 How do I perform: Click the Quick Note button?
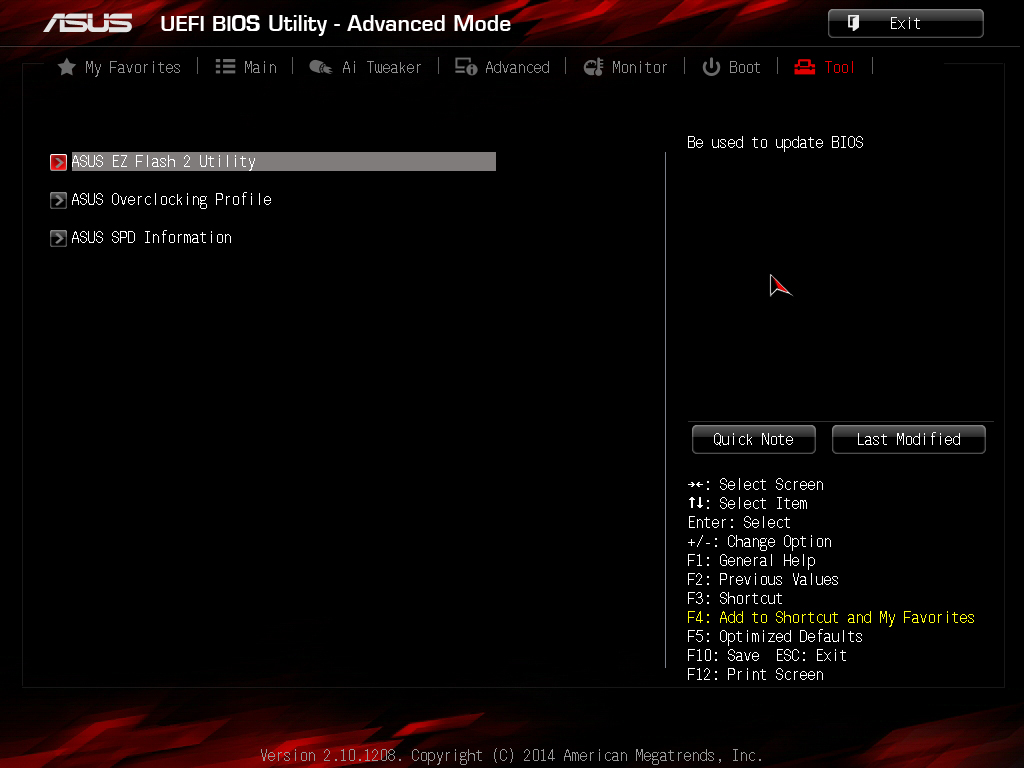[754, 440]
